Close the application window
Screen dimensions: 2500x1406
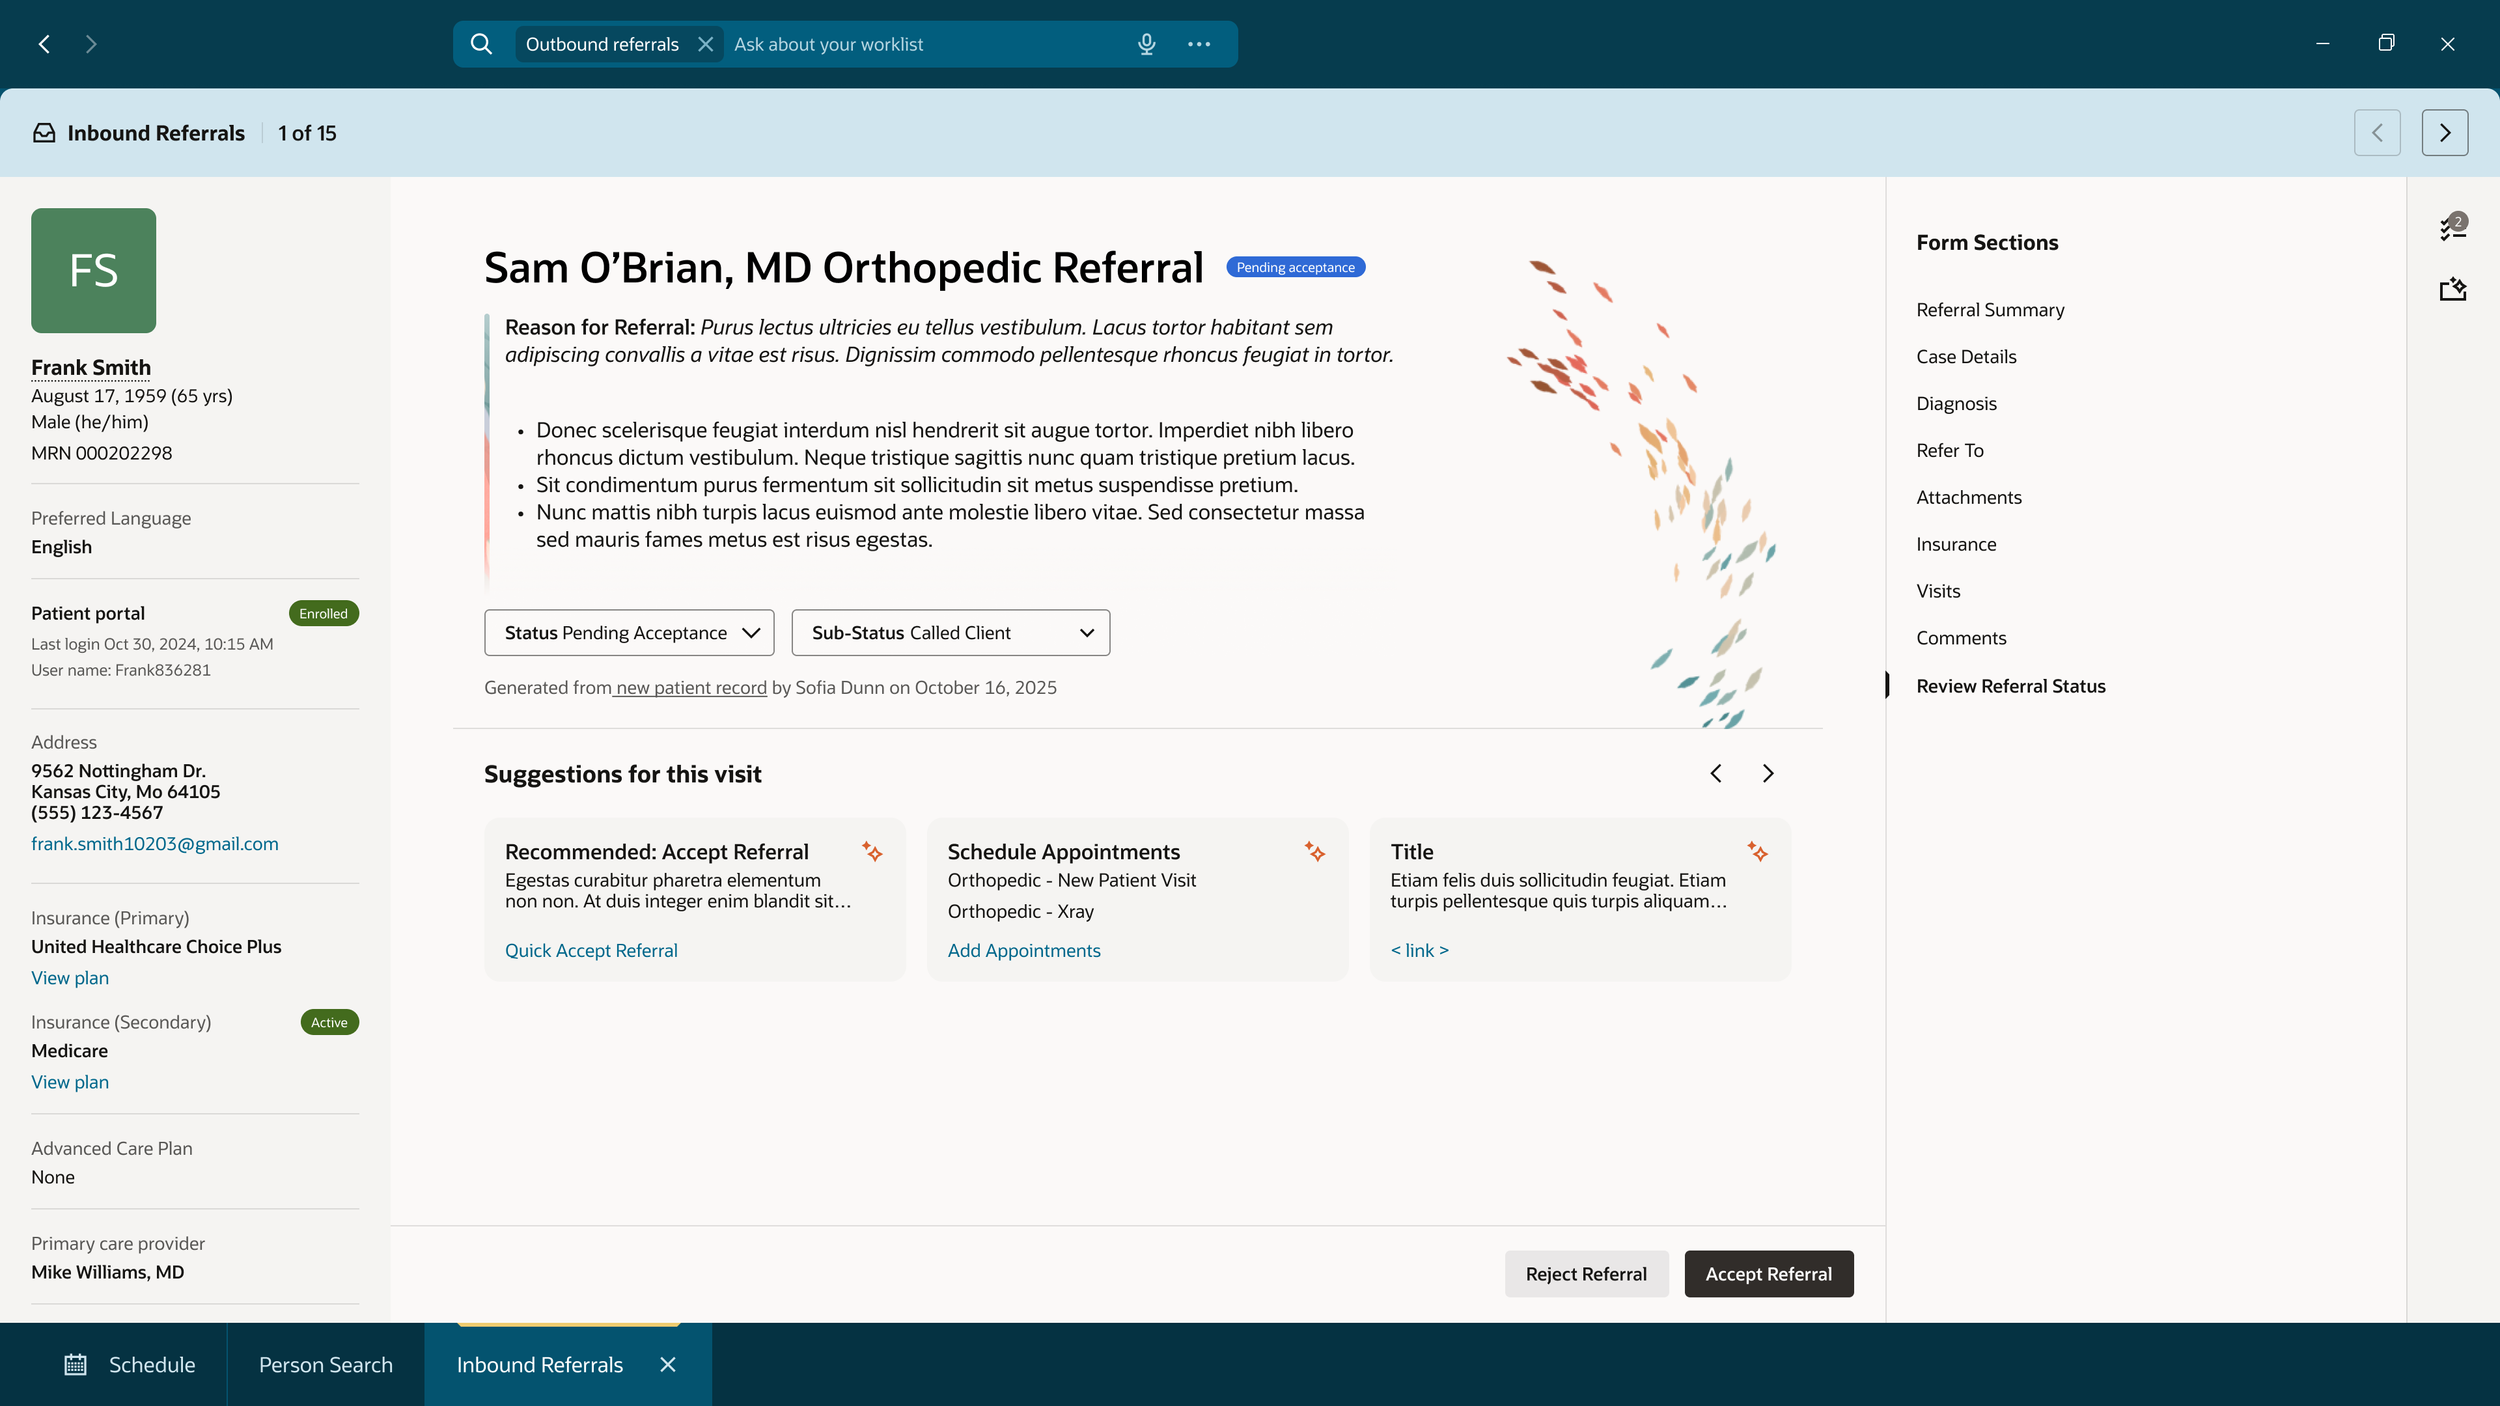click(x=2447, y=44)
